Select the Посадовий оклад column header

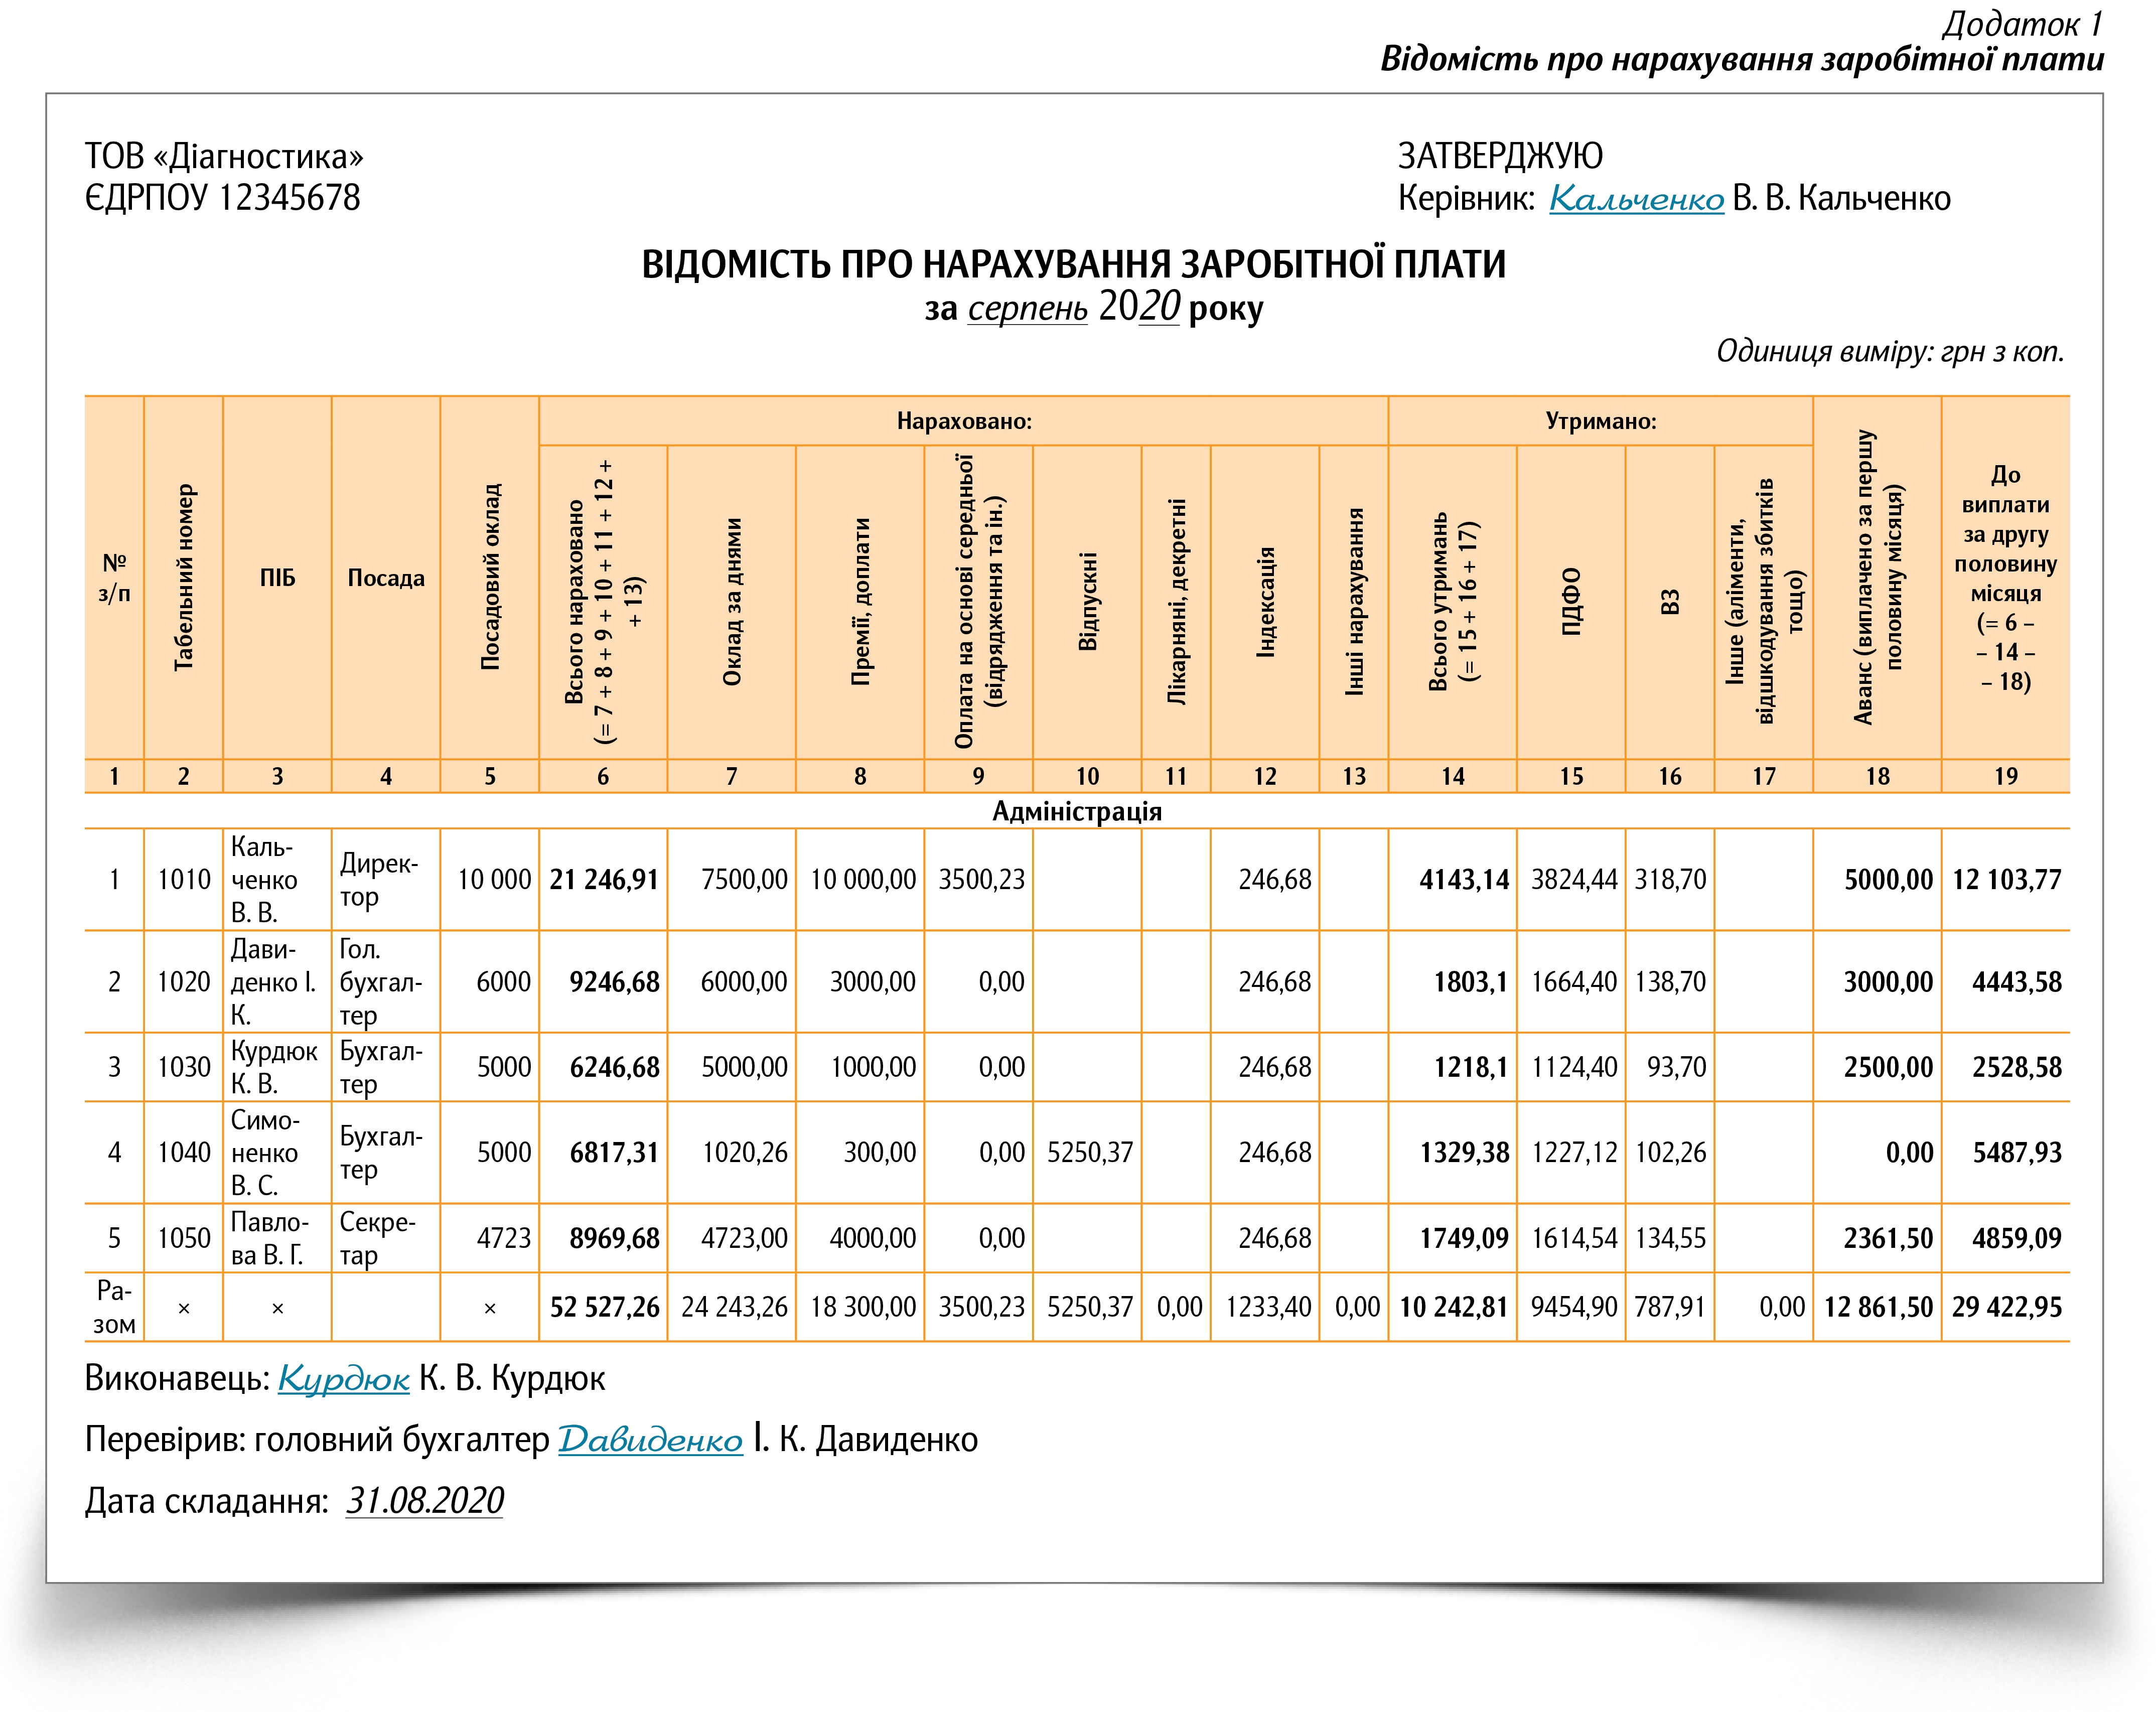490,577
